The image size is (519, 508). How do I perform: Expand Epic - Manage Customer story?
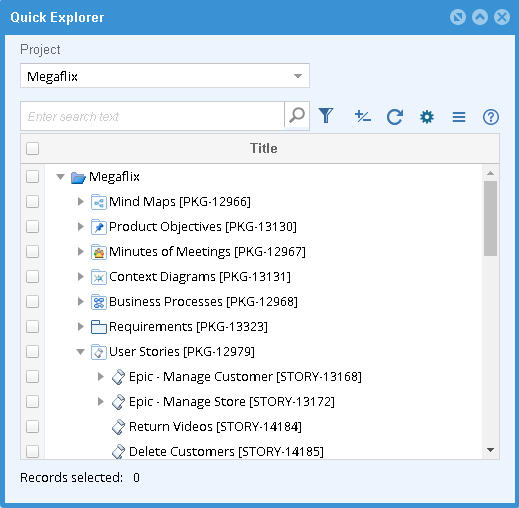tap(100, 376)
